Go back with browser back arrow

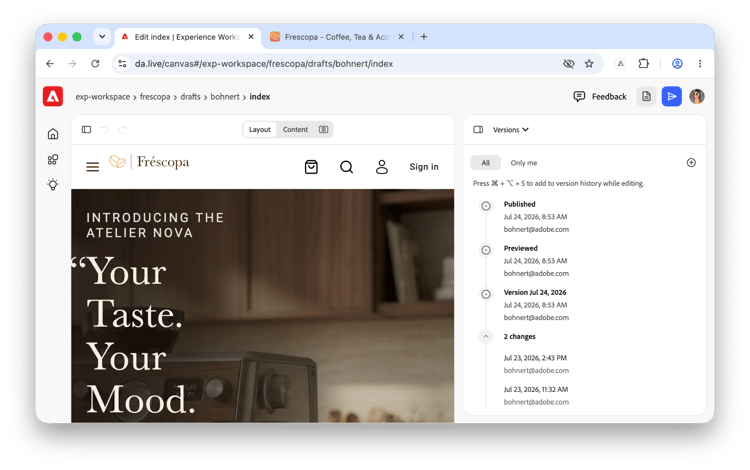click(x=50, y=64)
